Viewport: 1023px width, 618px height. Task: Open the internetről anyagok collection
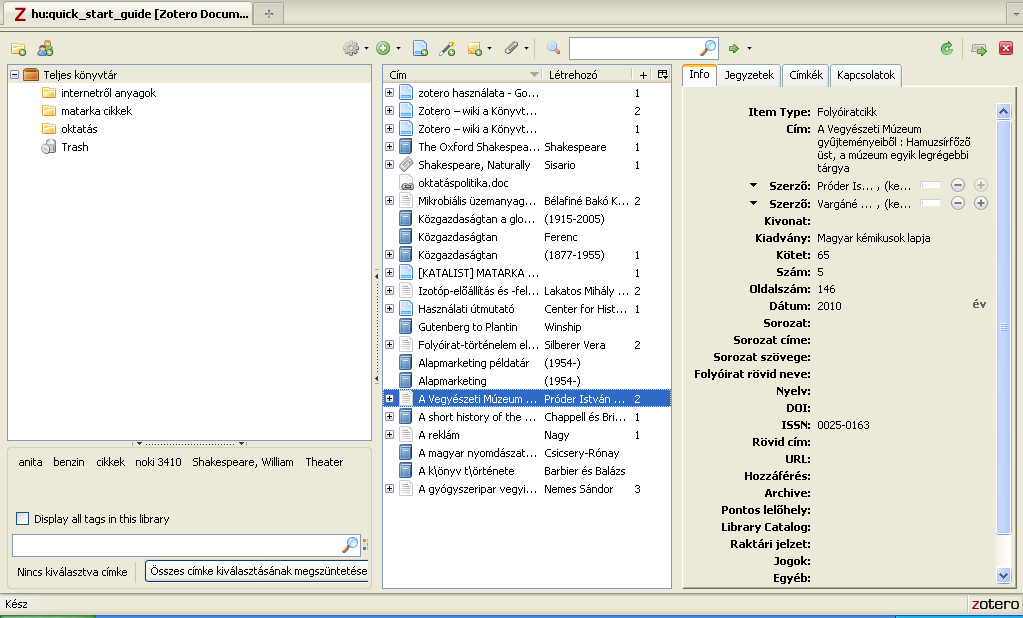pyautogui.click(x=108, y=93)
